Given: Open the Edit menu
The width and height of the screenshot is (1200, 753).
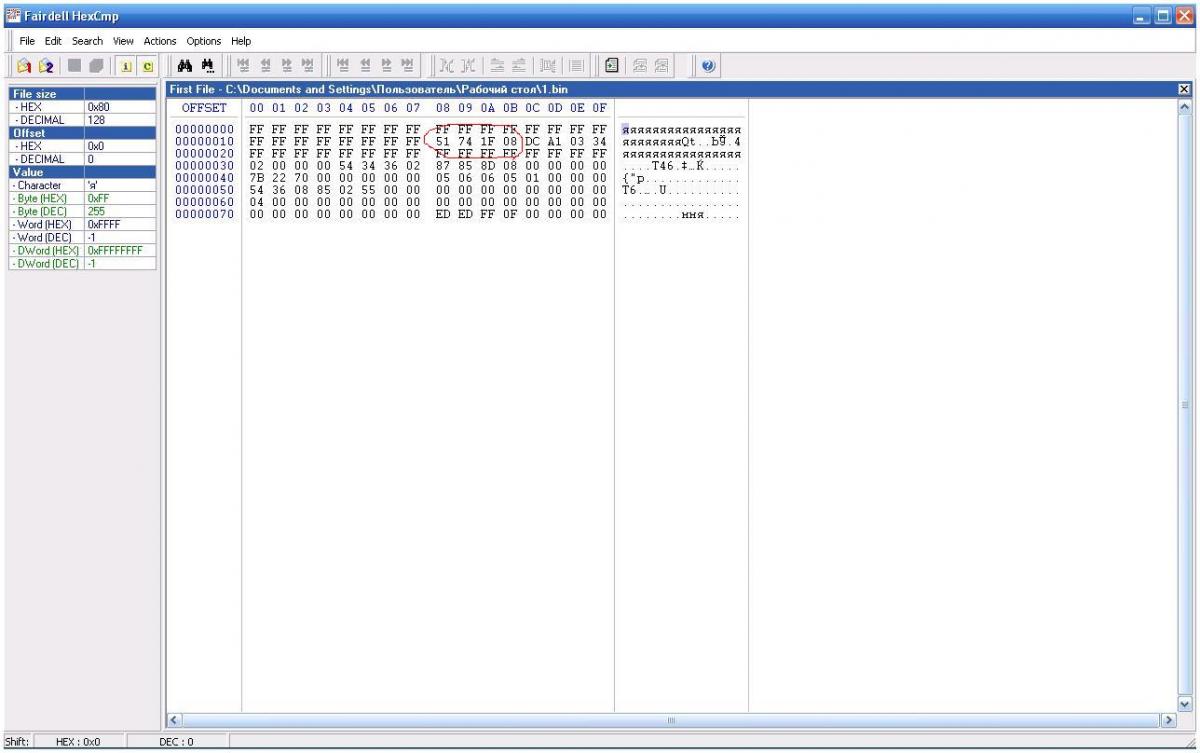Looking at the screenshot, I should [x=53, y=41].
